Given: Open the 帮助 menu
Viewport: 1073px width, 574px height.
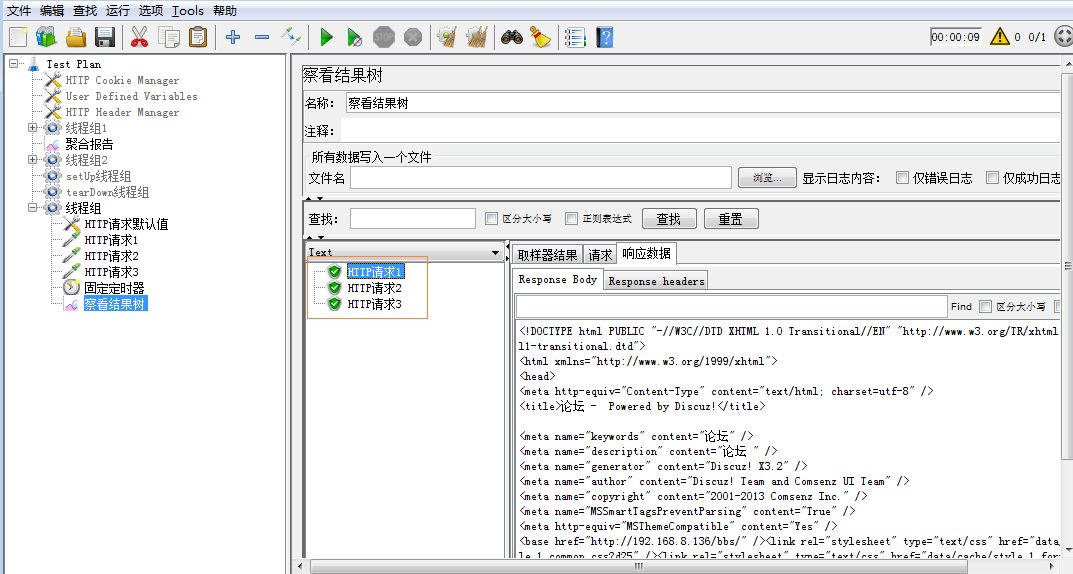Looking at the screenshot, I should tap(224, 10).
